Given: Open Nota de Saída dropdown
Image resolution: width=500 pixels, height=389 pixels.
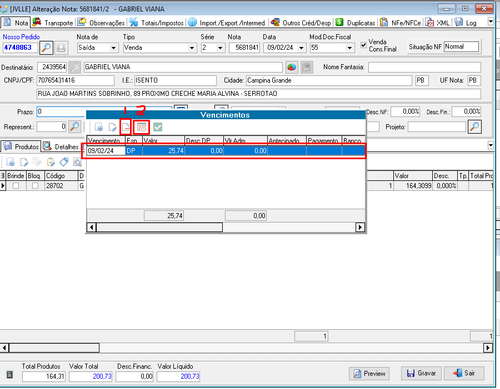Looking at the screenshot, I should pyautogui.click(x=113, y=48).
